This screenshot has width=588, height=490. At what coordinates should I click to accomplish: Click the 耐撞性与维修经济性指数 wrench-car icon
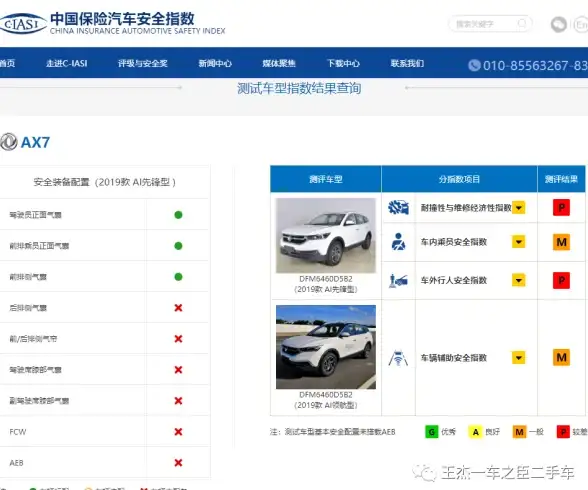tap(398, 207)
